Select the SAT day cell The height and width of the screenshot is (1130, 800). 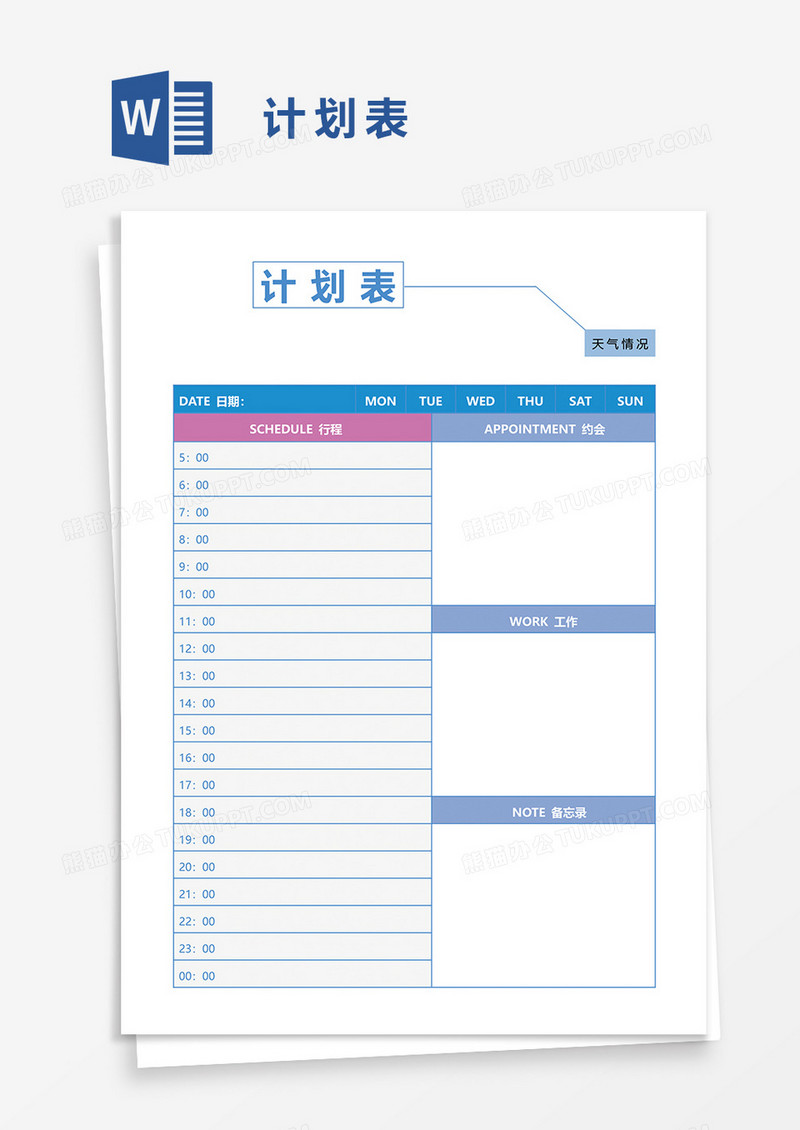580,400
